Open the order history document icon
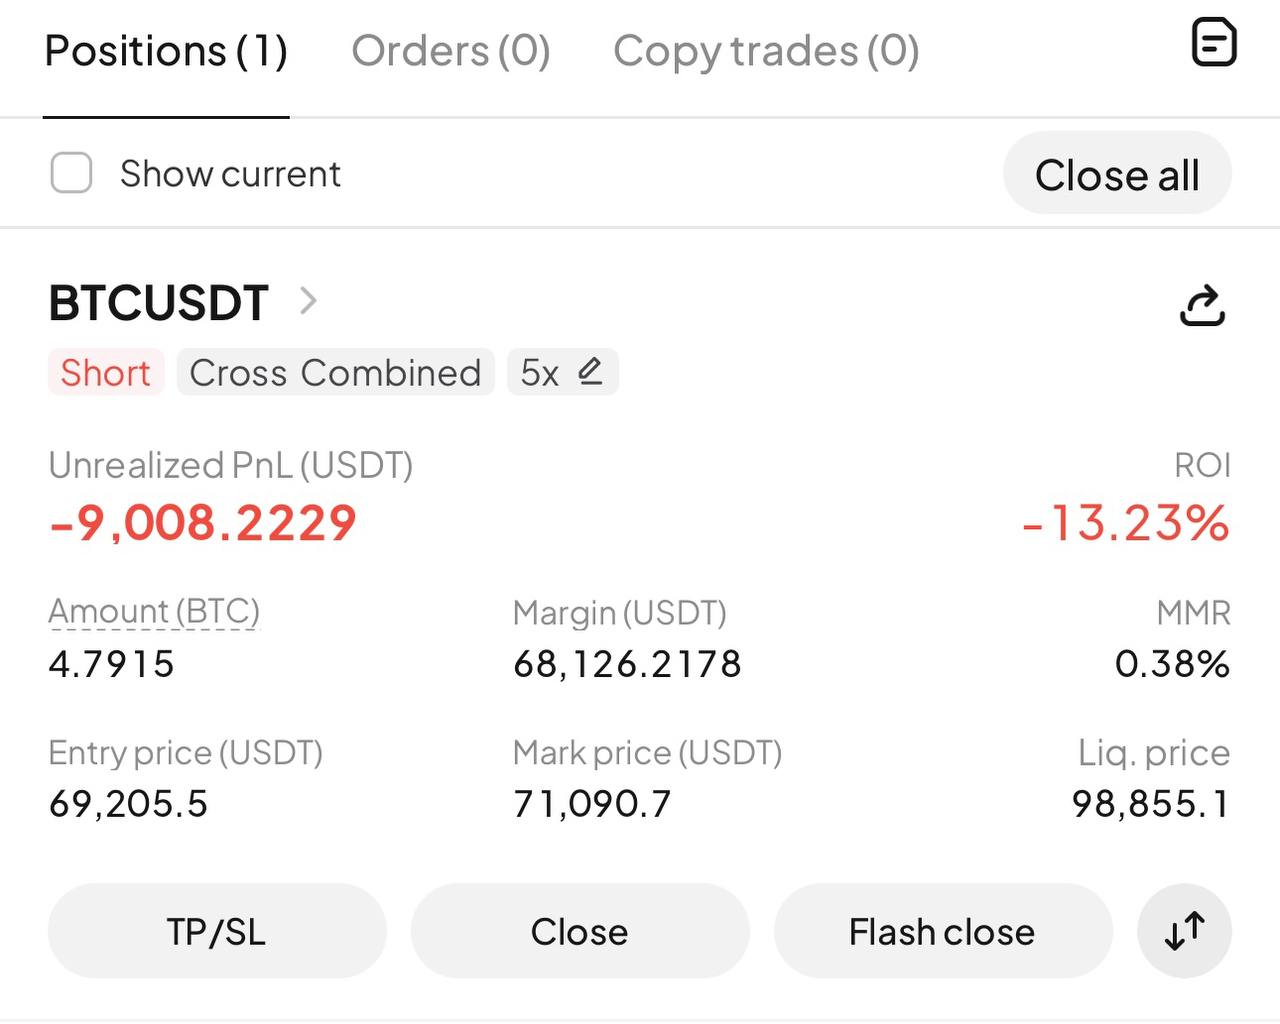Screen dimensions: 1280x1024 tap(1214, 43)
